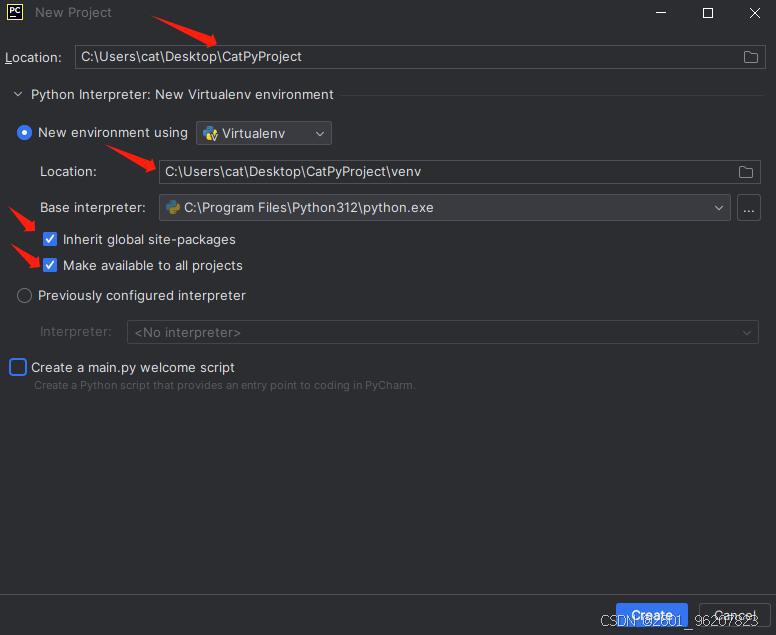Image resolution: width=776 pixels, height=635 pixels.
Task: Open the Virtualenv environment type dropdown
Action: [x=264, y=133]
